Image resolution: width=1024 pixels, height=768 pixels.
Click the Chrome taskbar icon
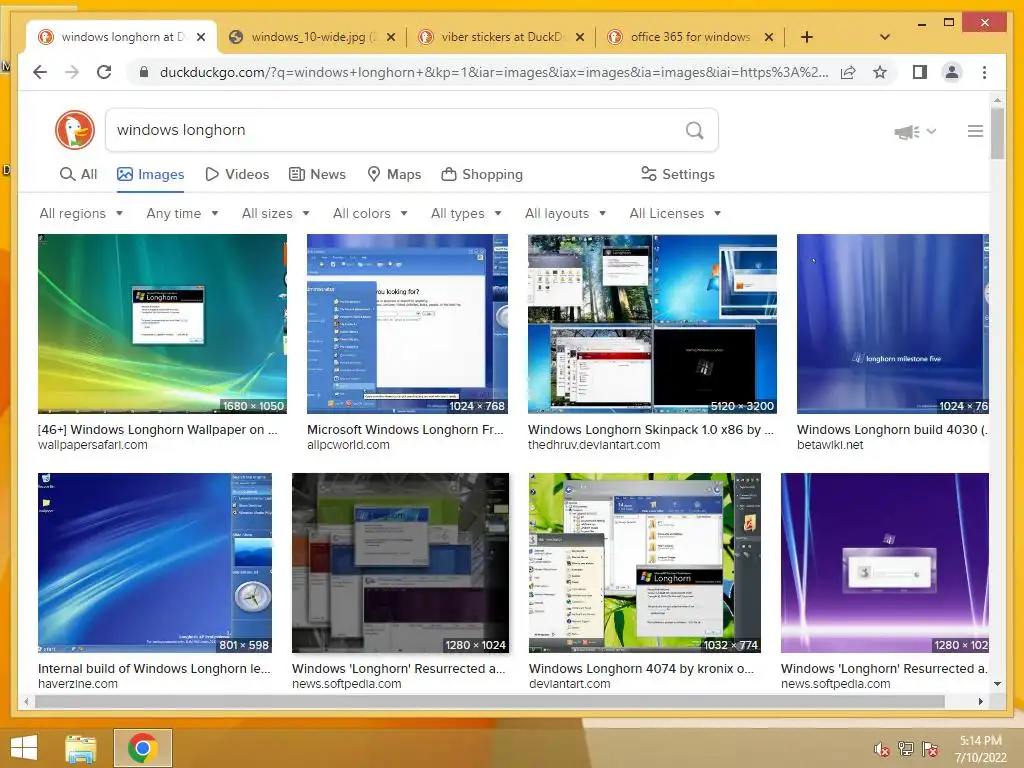[x=143, y=748]
